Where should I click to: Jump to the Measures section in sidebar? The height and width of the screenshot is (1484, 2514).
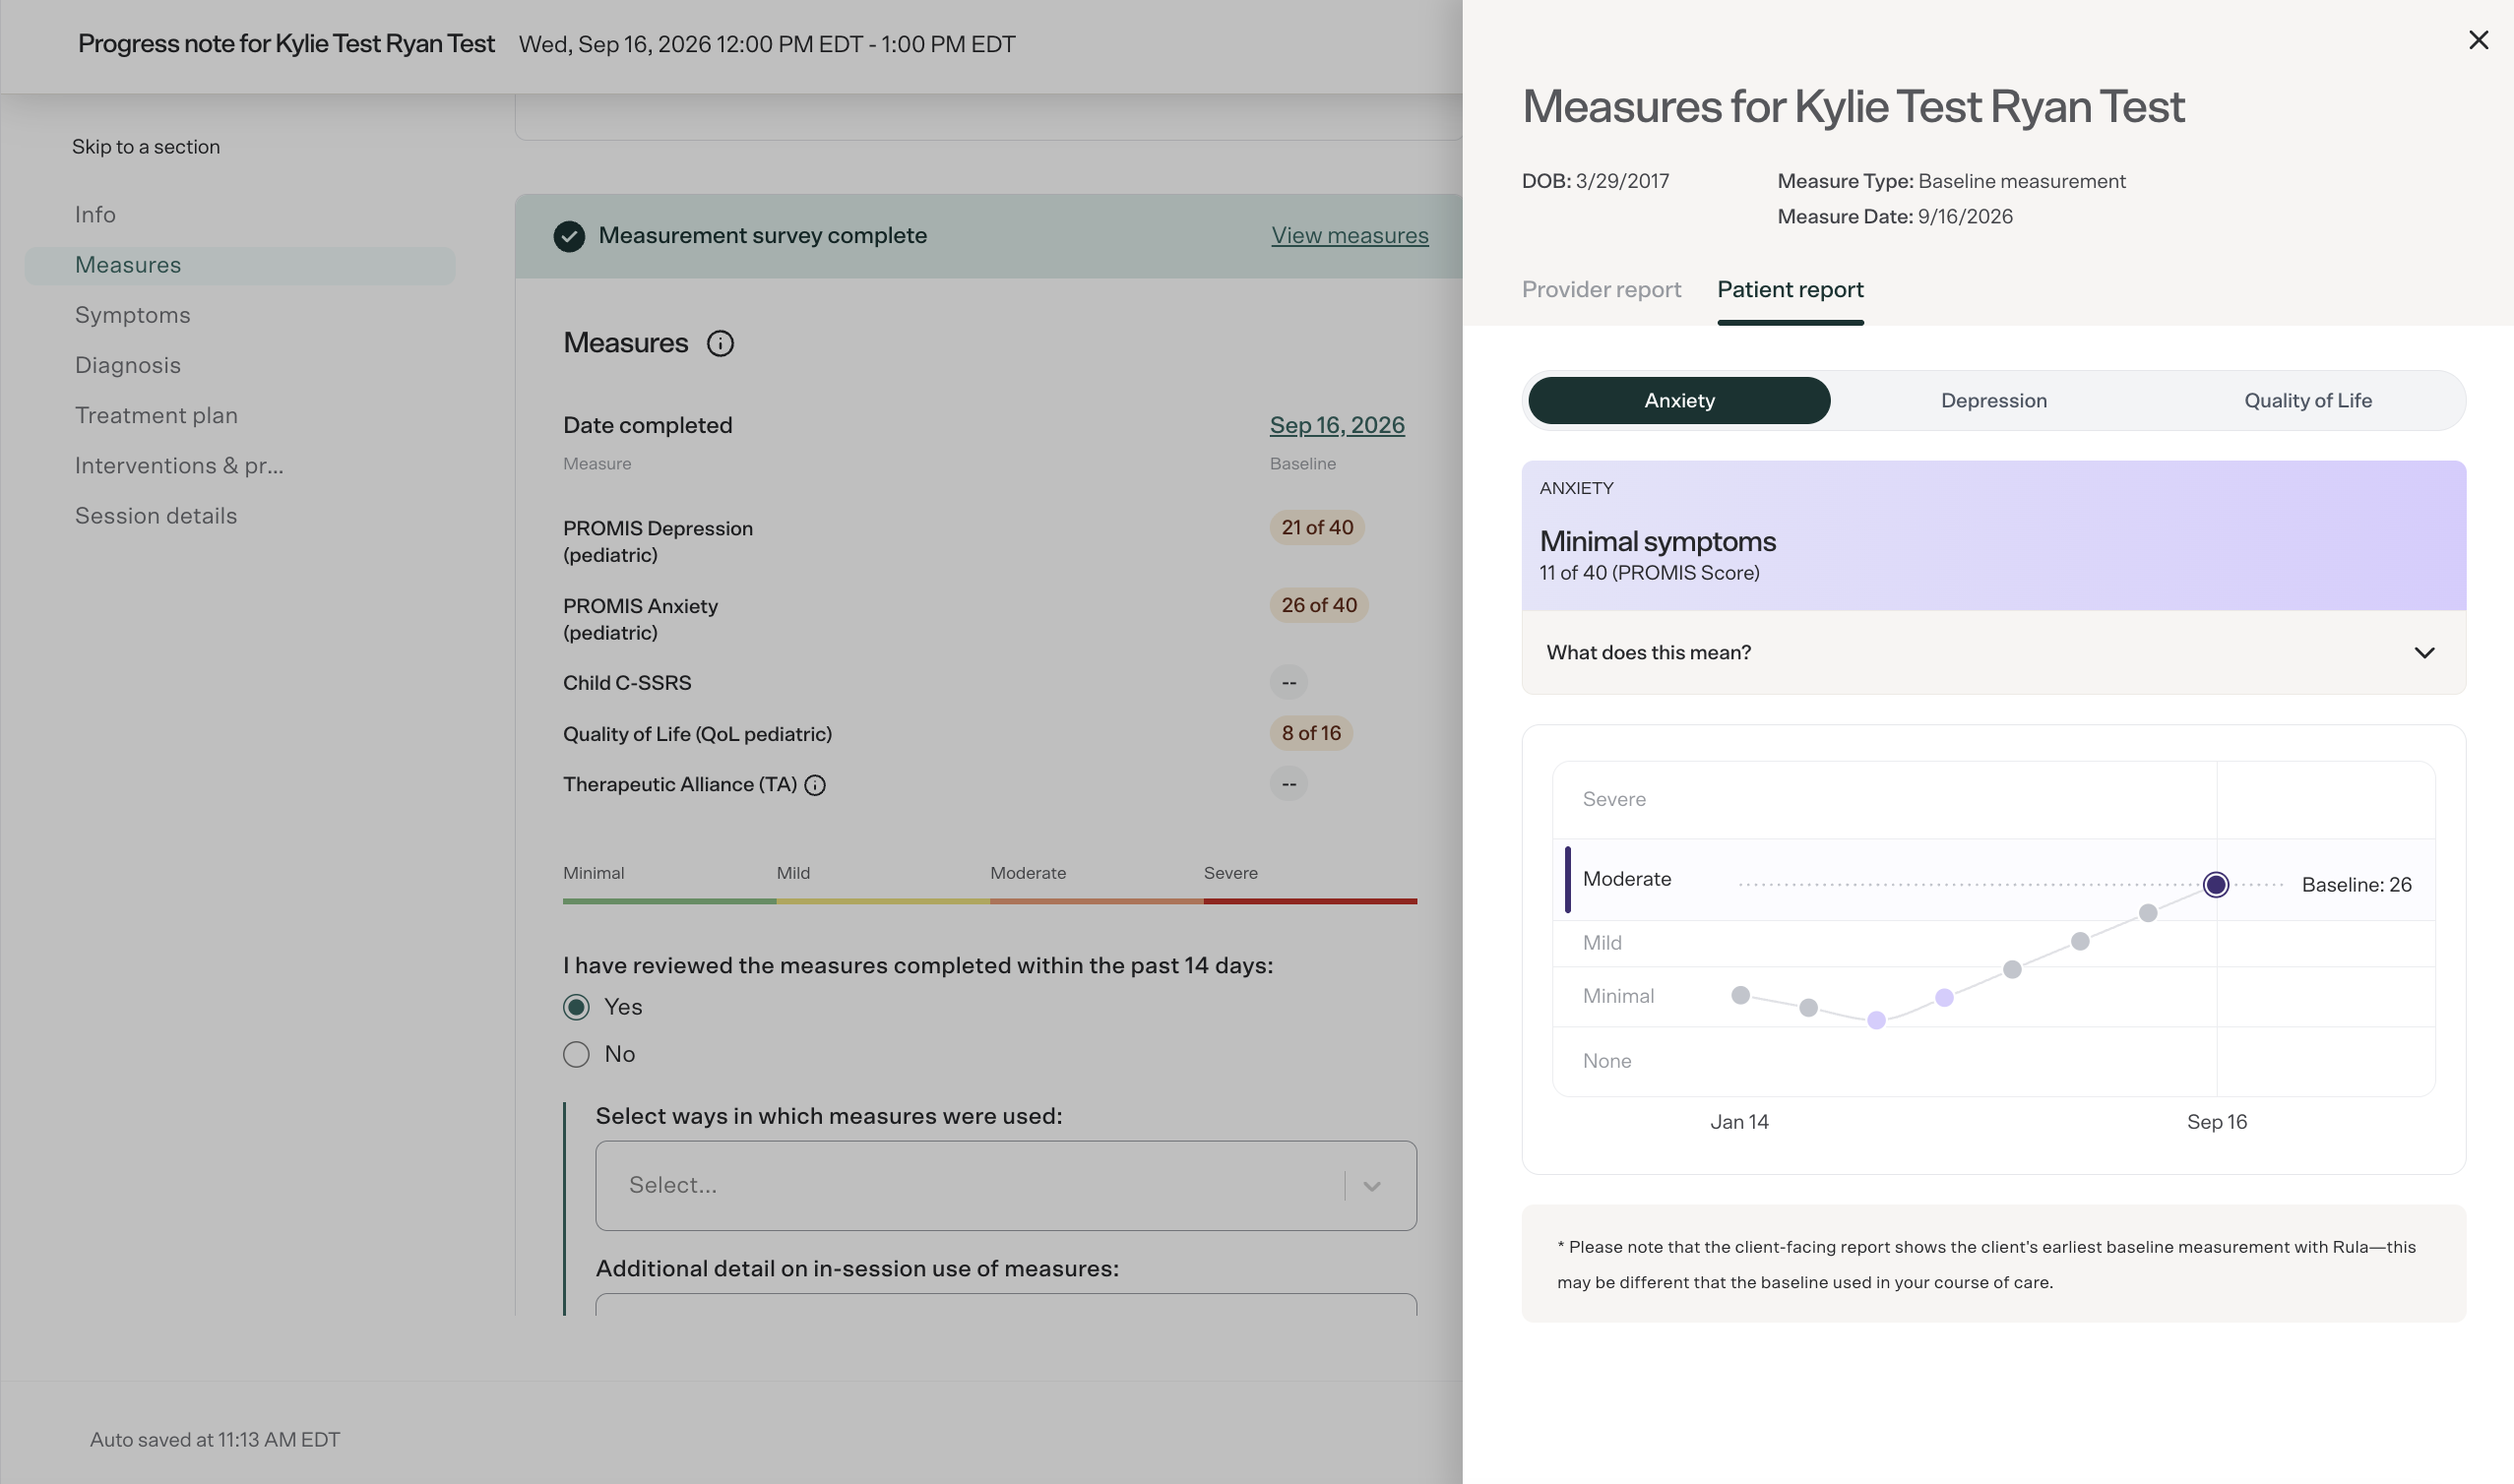239,265
